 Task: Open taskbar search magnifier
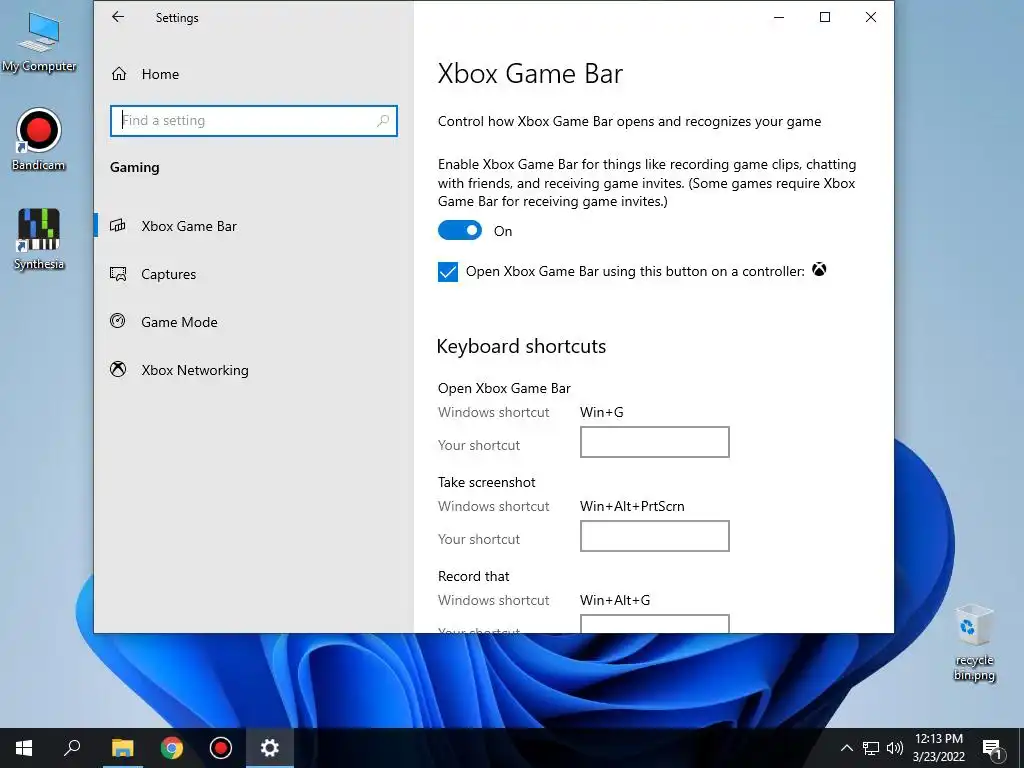[72, 748]
